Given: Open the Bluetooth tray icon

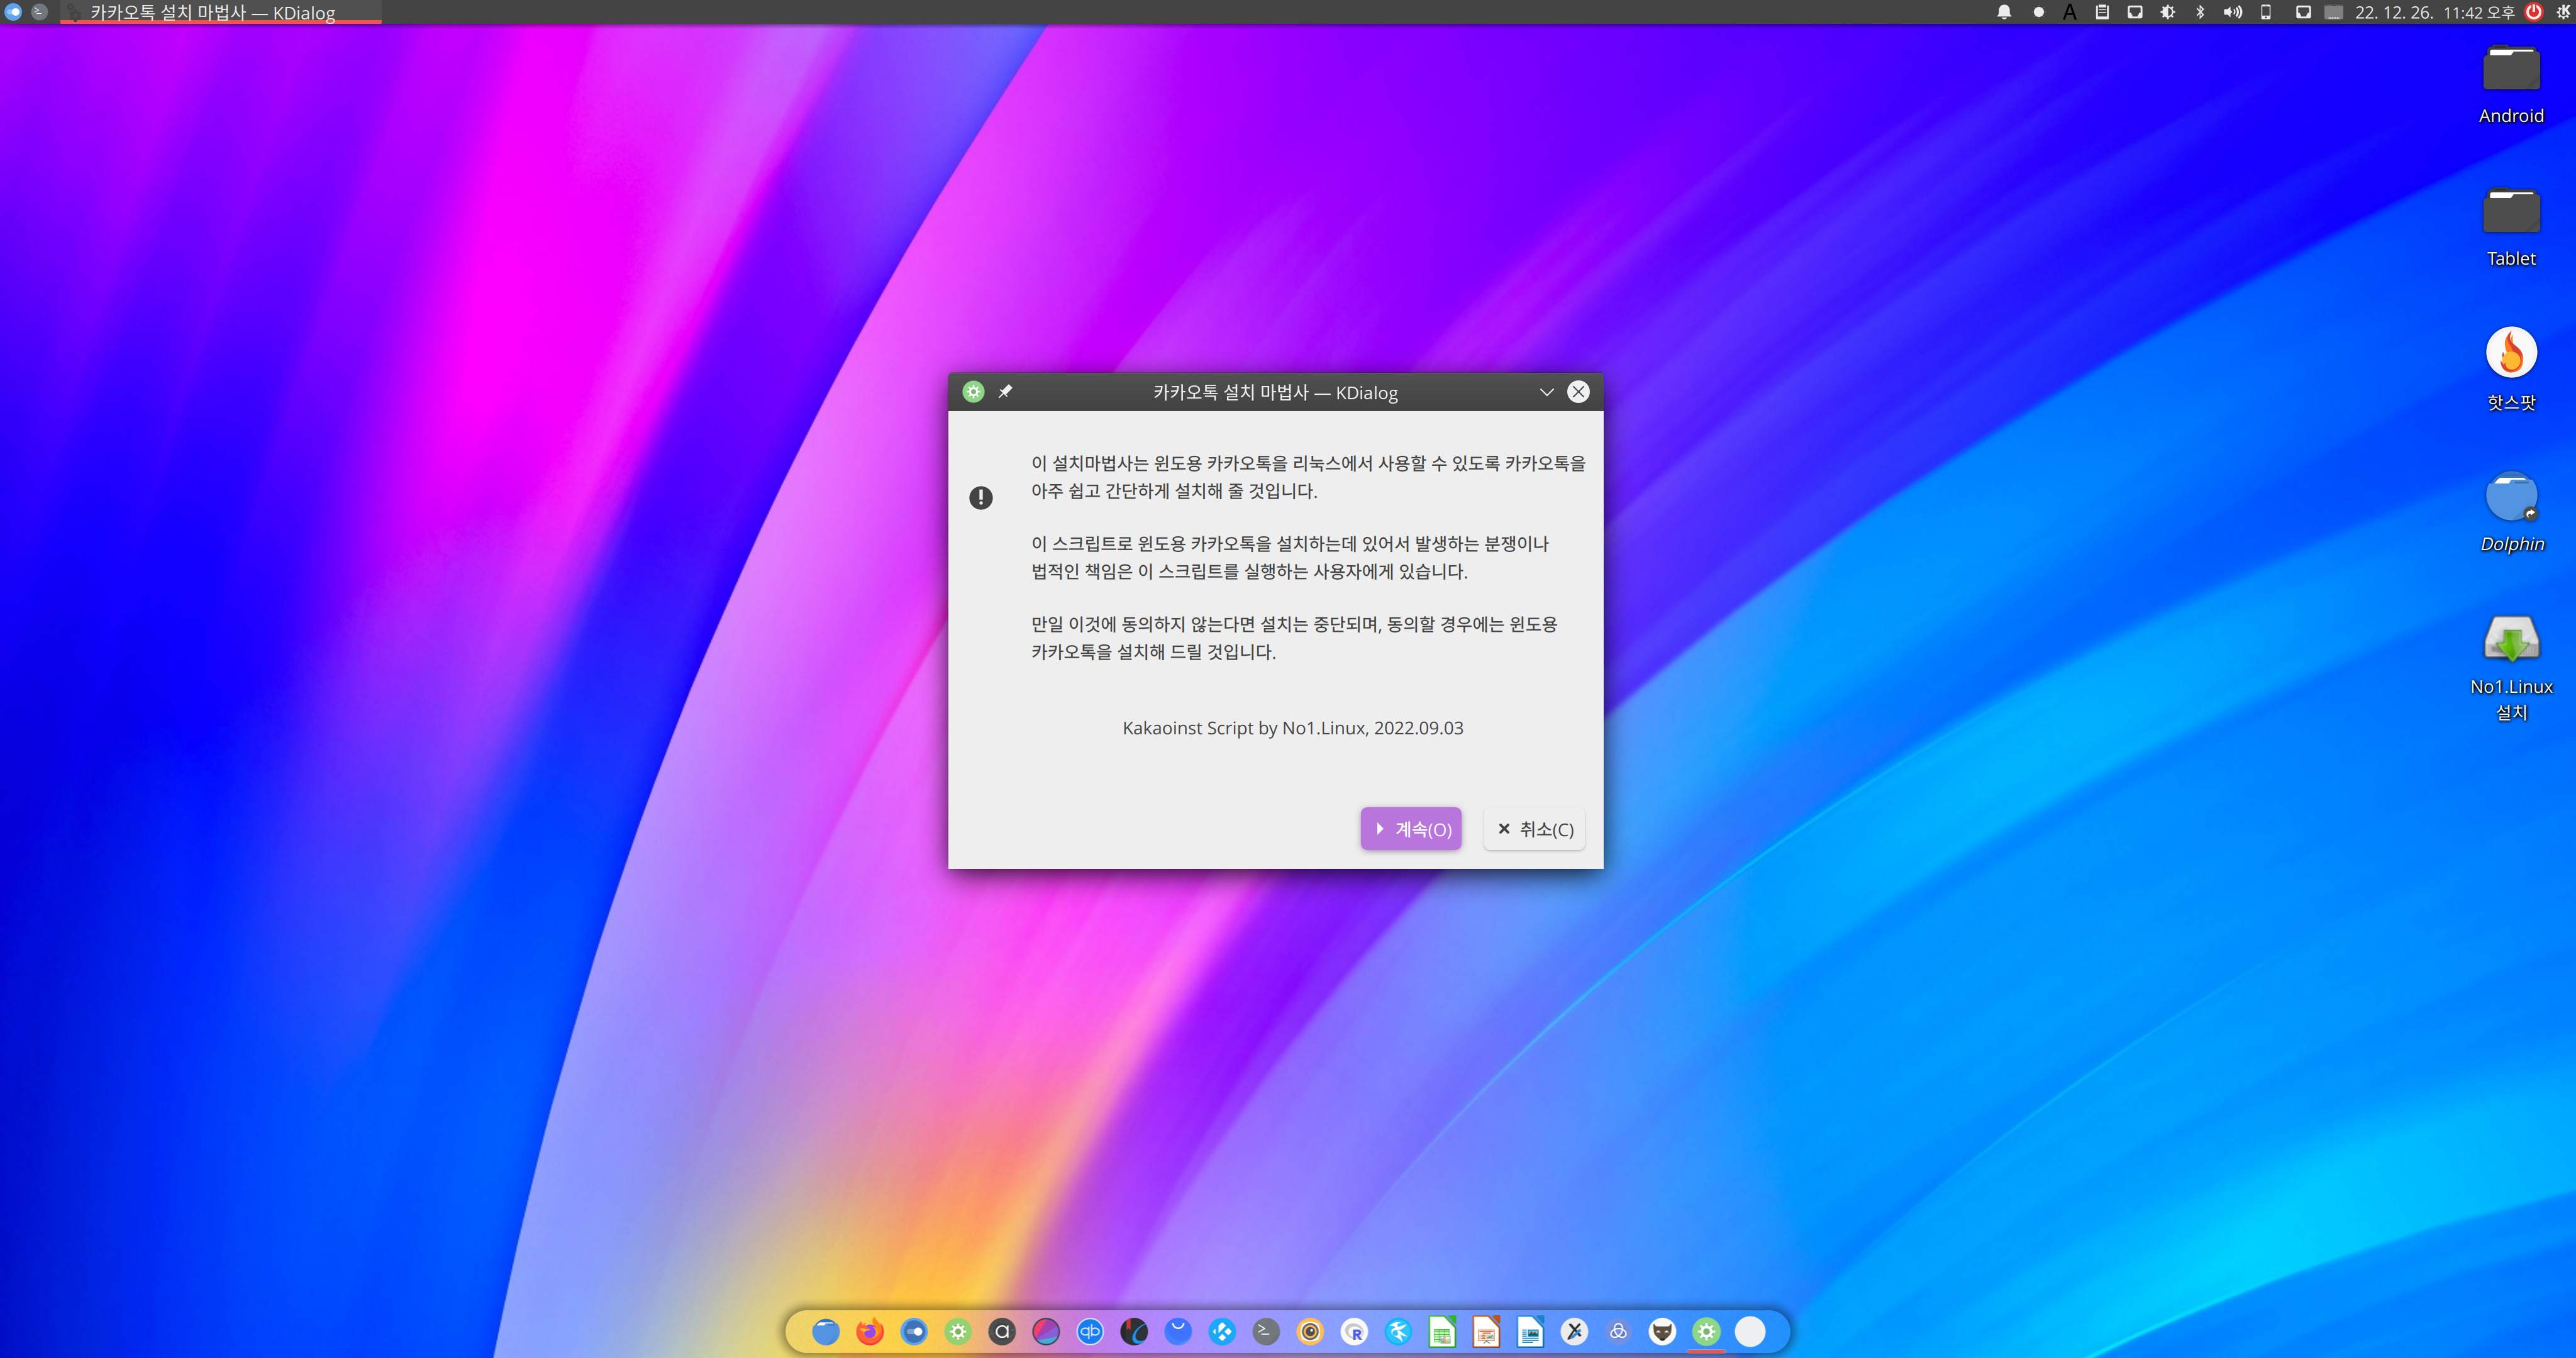Looking at the screenshot, I should click(x=2200, y=12).
